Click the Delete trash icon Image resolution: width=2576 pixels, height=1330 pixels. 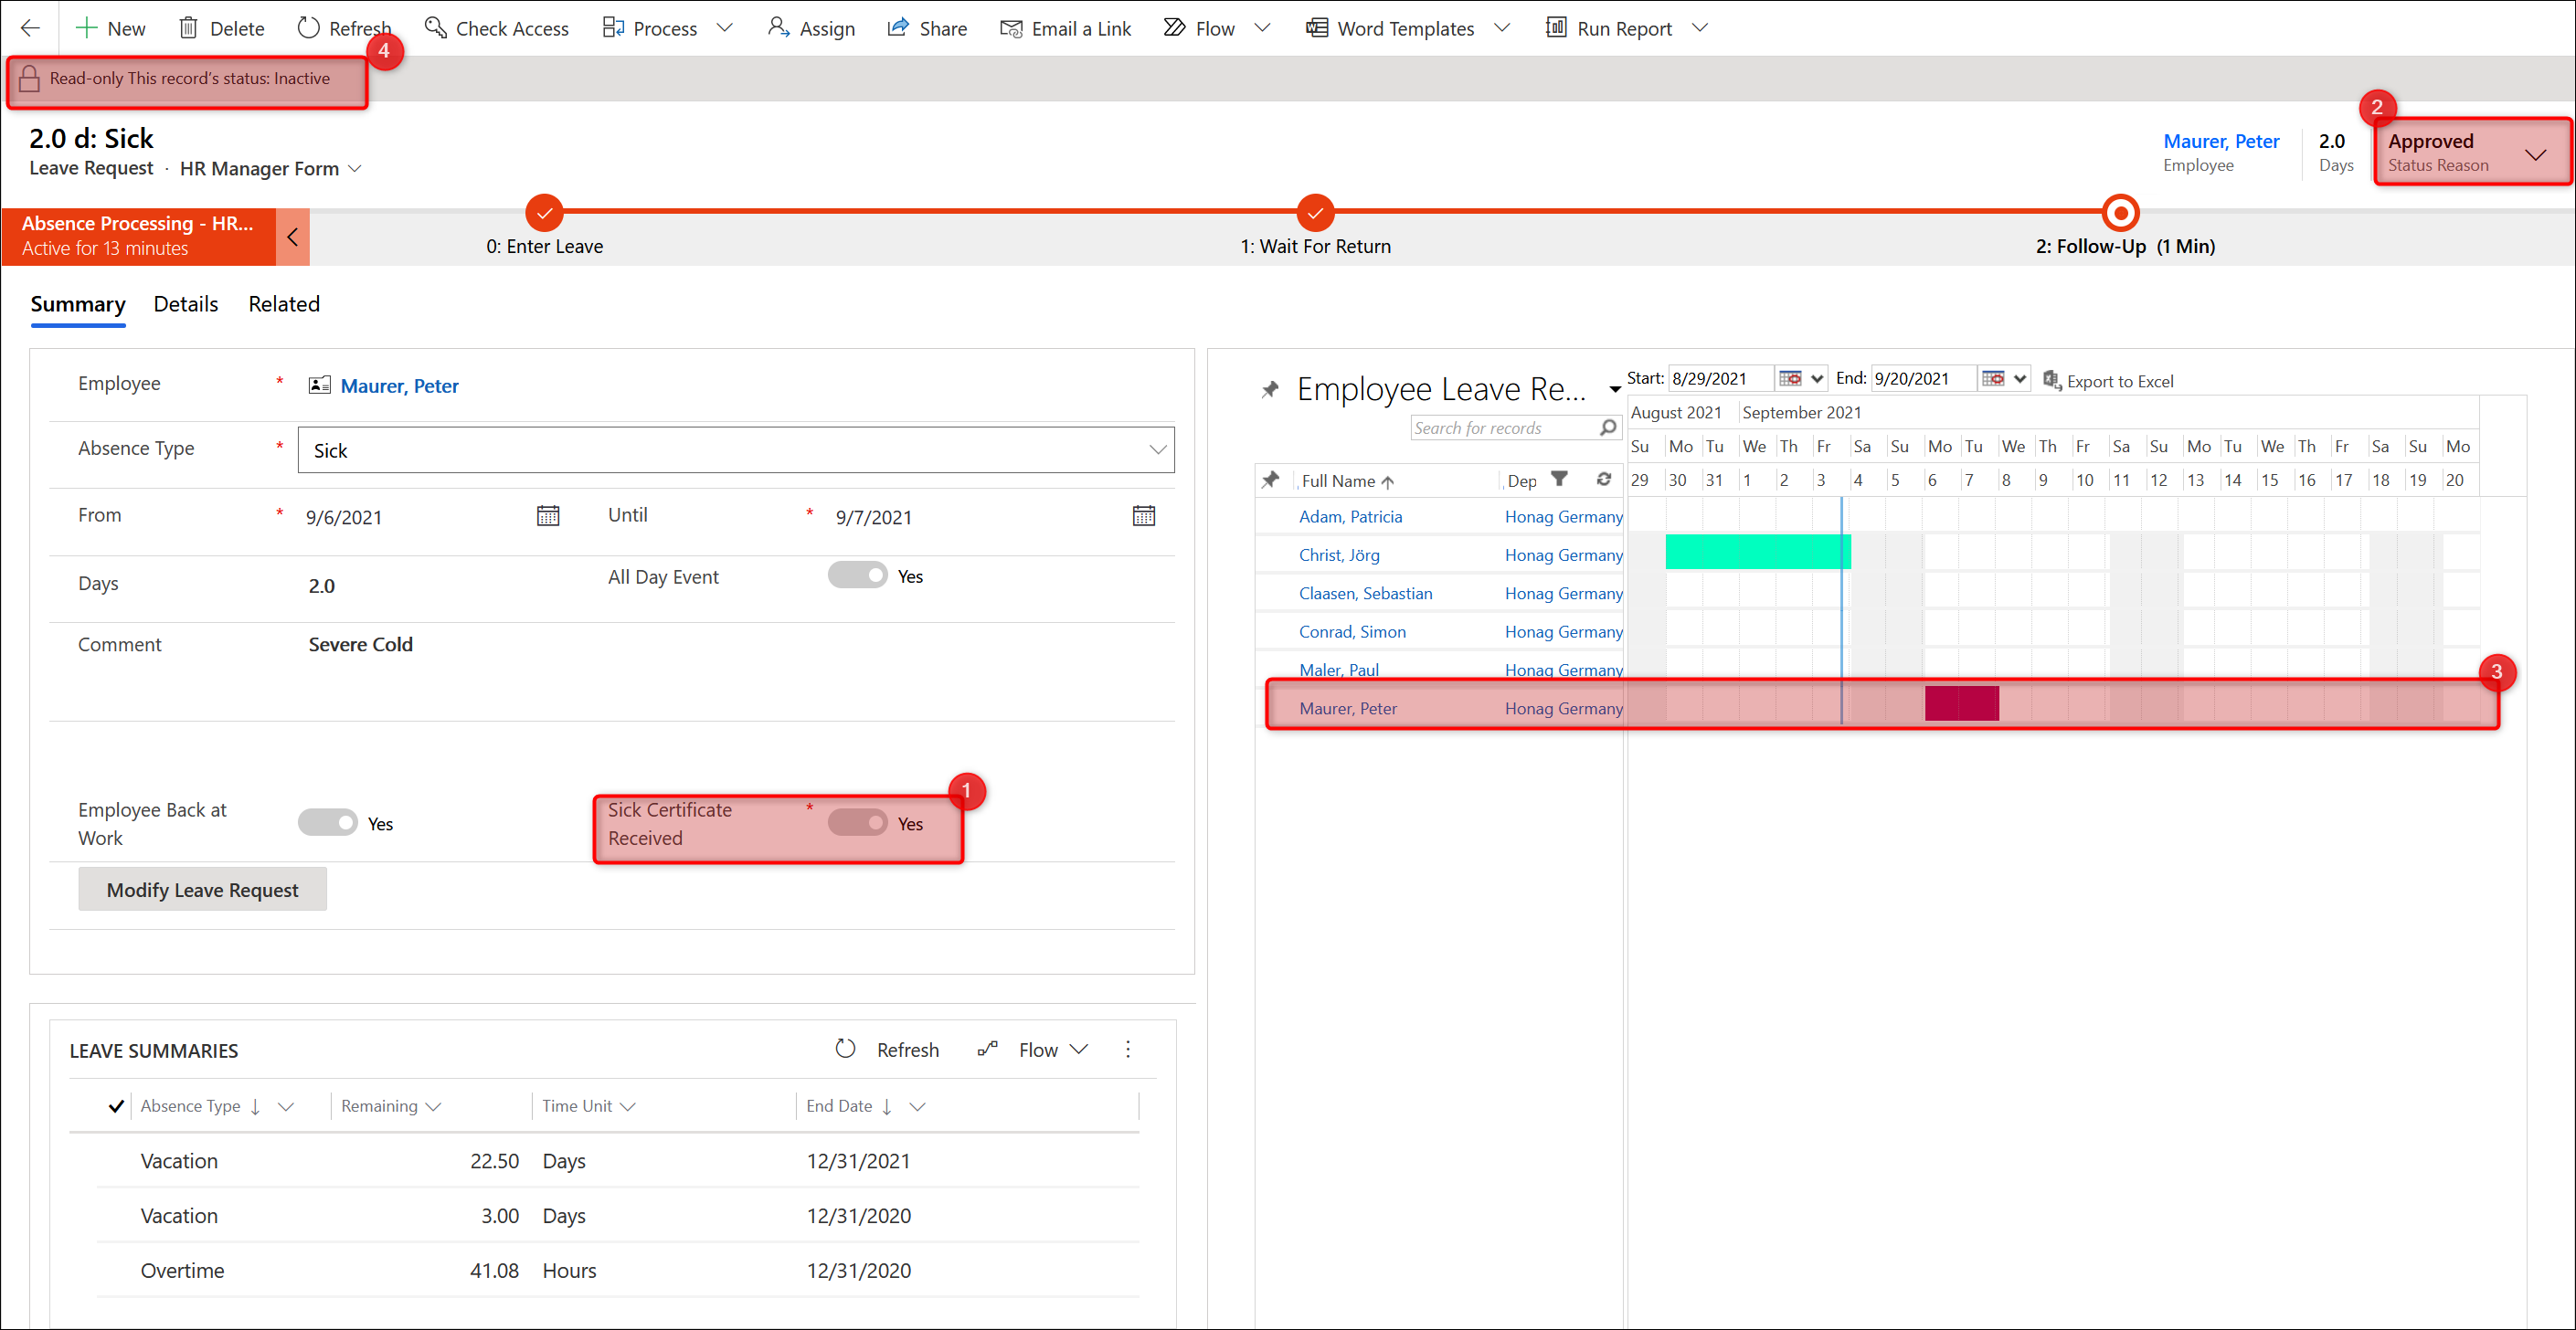[x=188, y=28]
